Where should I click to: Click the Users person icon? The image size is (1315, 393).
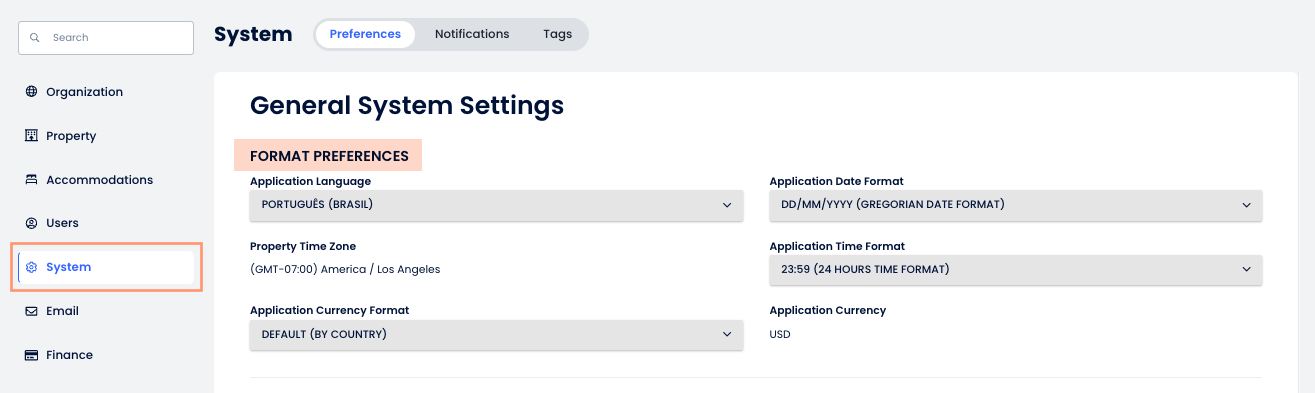coord(31,223)
